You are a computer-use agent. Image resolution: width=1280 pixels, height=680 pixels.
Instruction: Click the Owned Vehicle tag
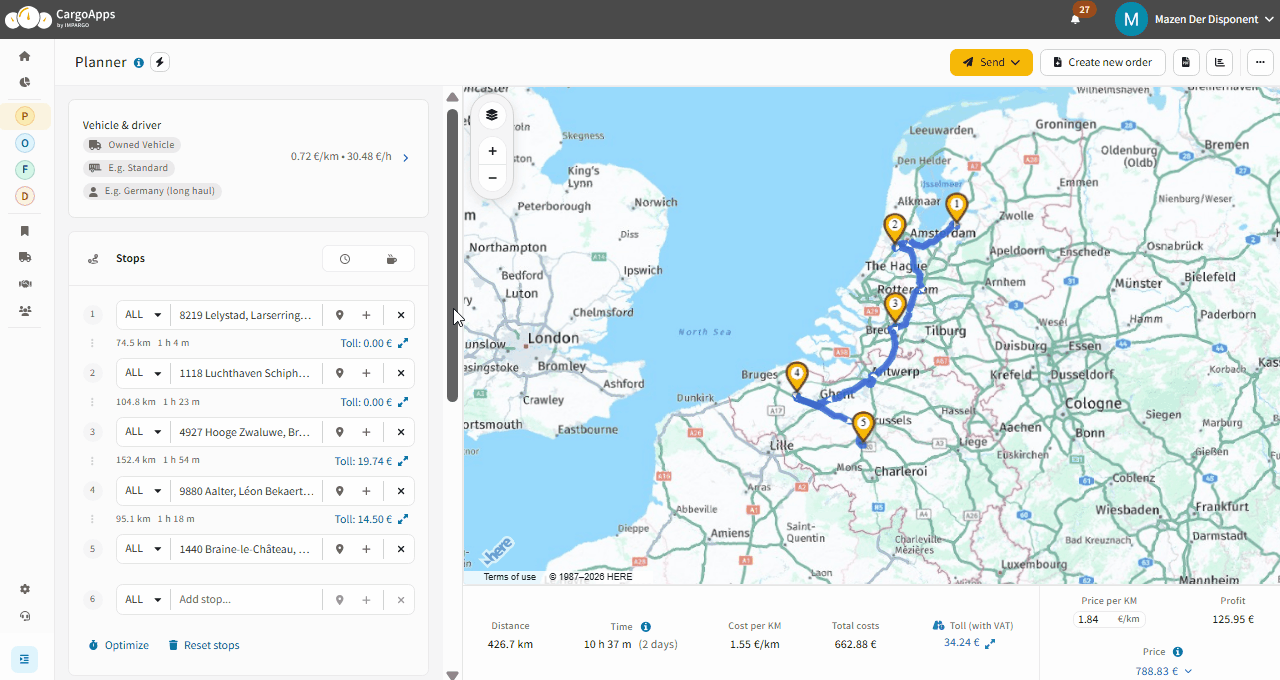click(132, 145)
